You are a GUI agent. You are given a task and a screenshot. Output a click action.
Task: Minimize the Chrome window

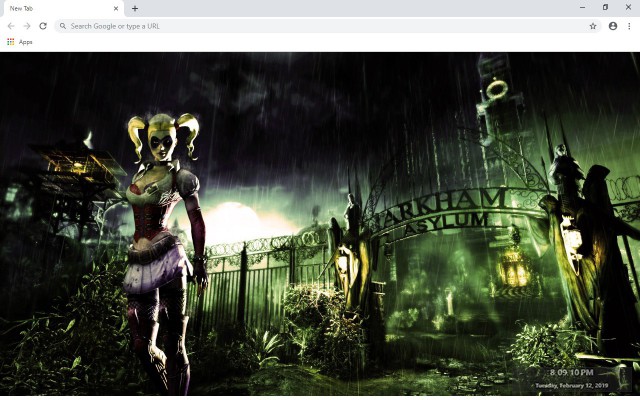(x=582, y=7)
